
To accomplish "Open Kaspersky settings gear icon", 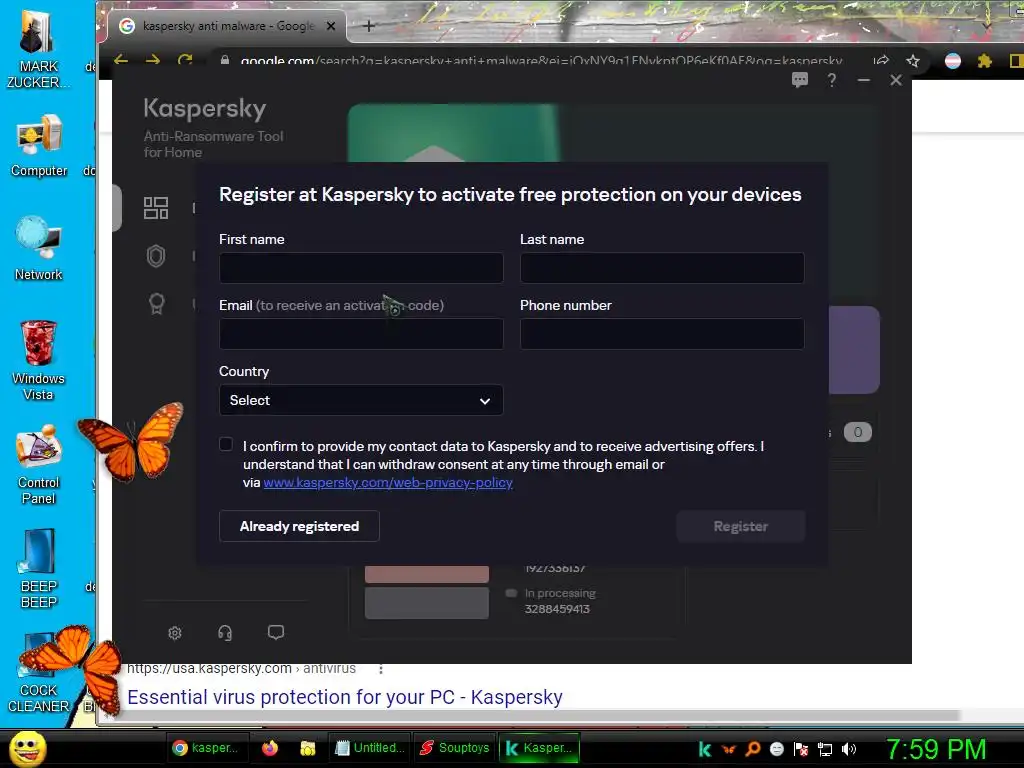I will (x=174, y=633).
